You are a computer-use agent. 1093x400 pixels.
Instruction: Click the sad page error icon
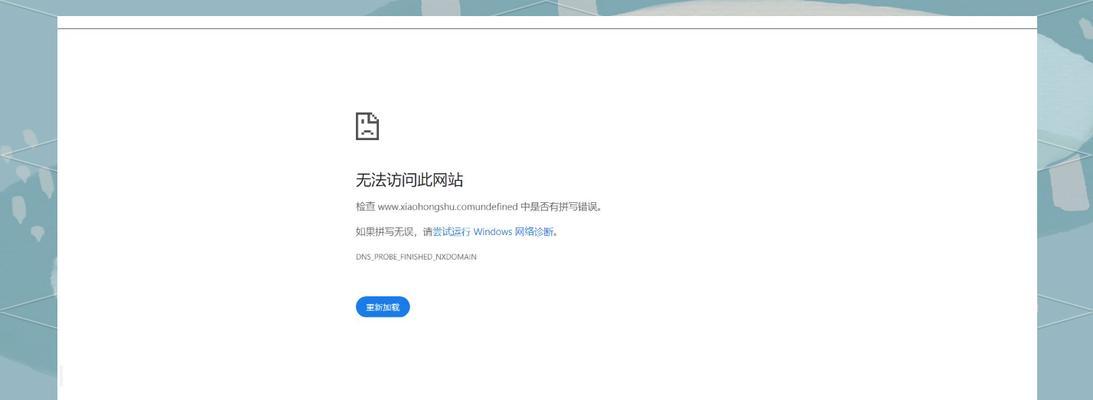pos(367,126)
